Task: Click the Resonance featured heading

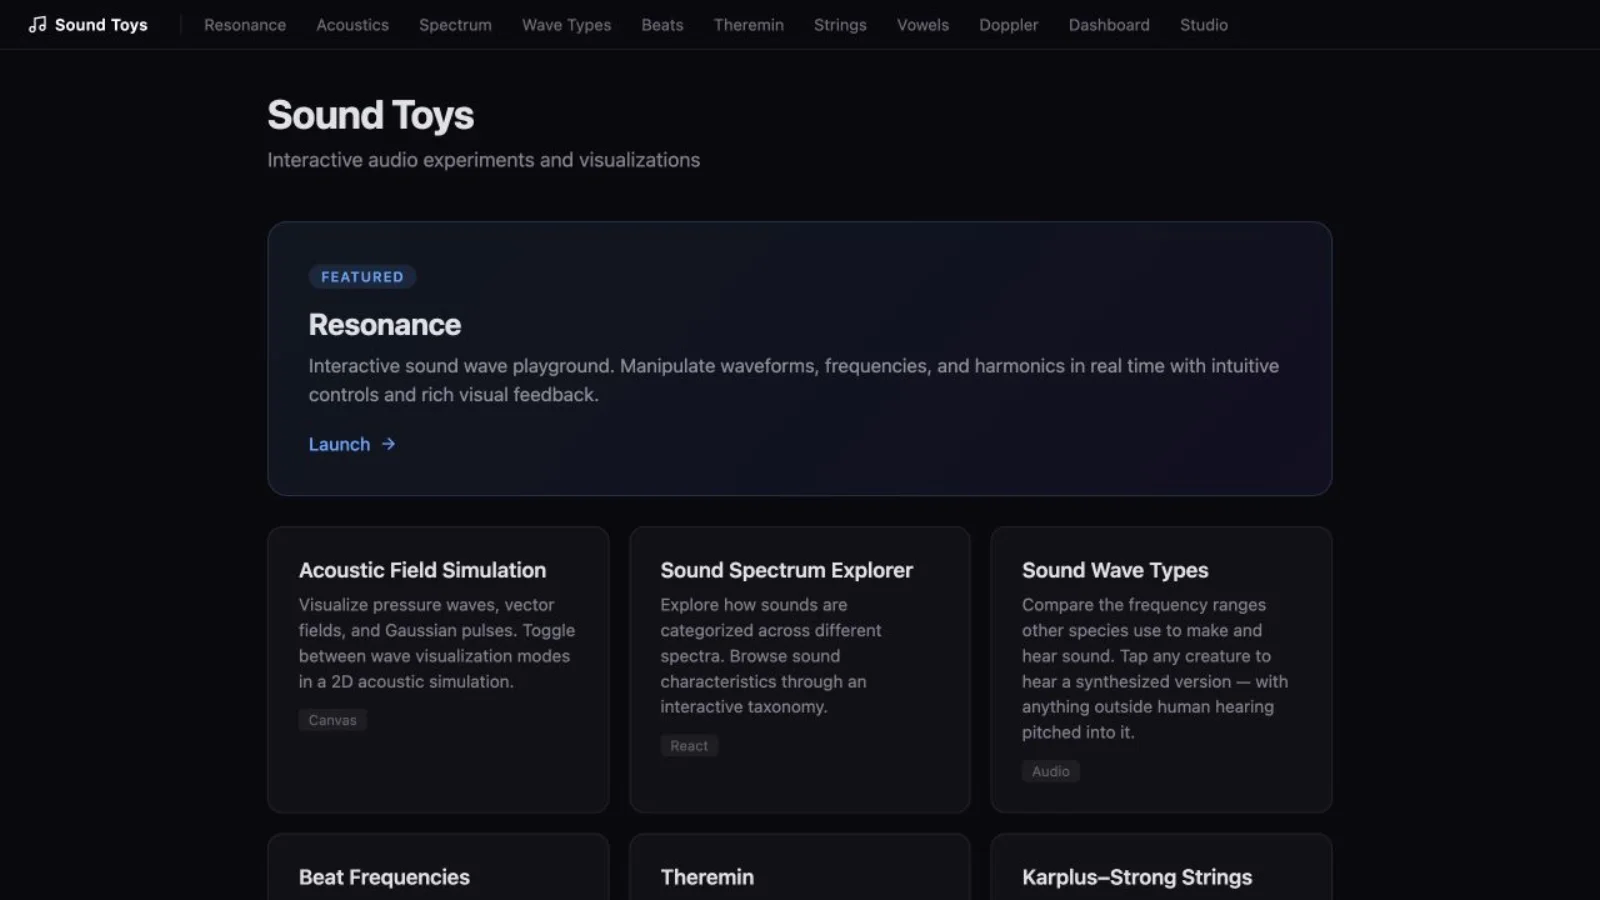Action: (x=385, y=325)
